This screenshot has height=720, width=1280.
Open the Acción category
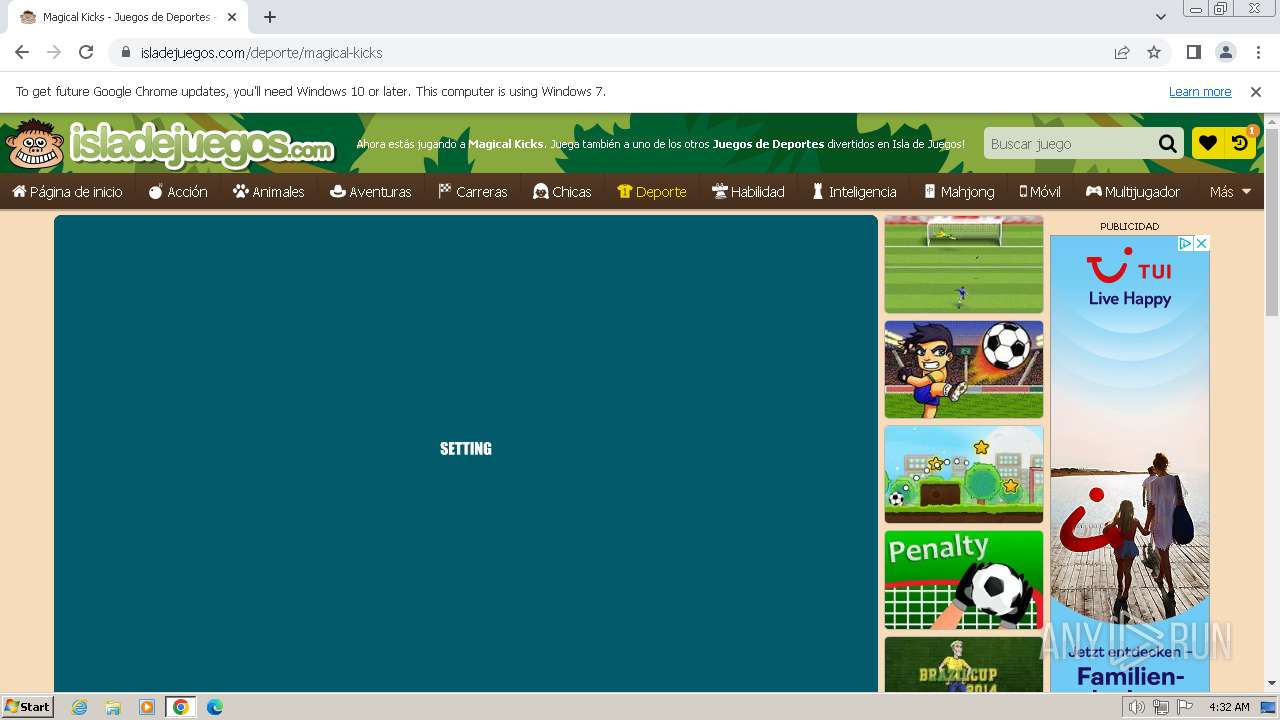click(178, 192)
